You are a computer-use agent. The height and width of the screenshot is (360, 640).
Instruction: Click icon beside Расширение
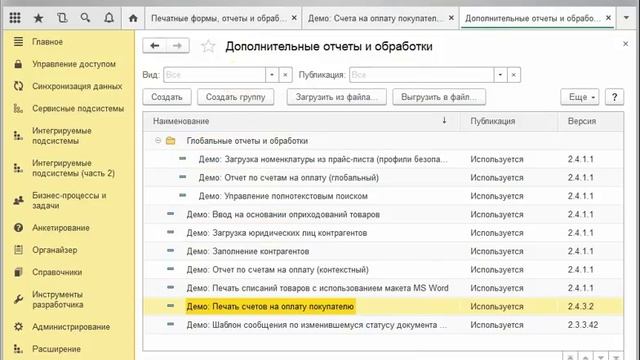(18, 349)
